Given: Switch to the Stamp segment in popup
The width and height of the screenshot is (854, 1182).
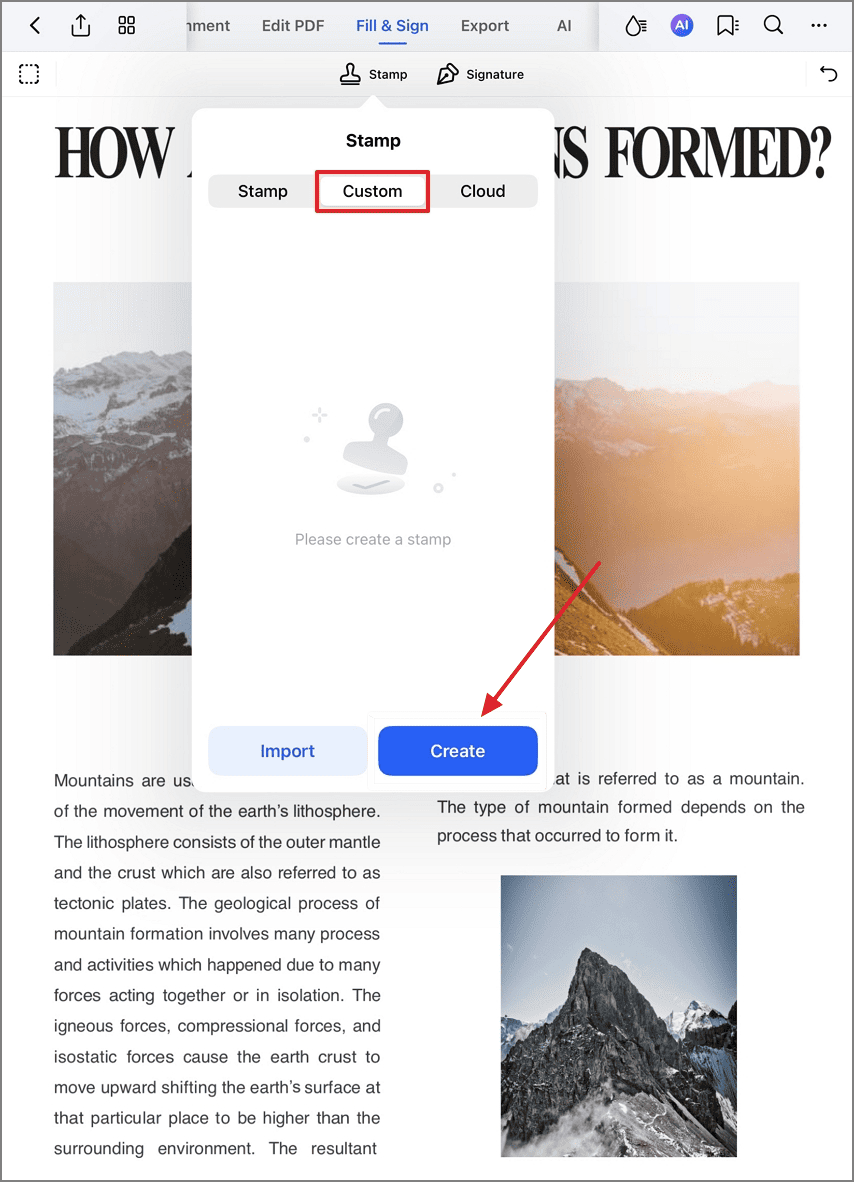Looking at the screenshot, I should pos(263,191).
